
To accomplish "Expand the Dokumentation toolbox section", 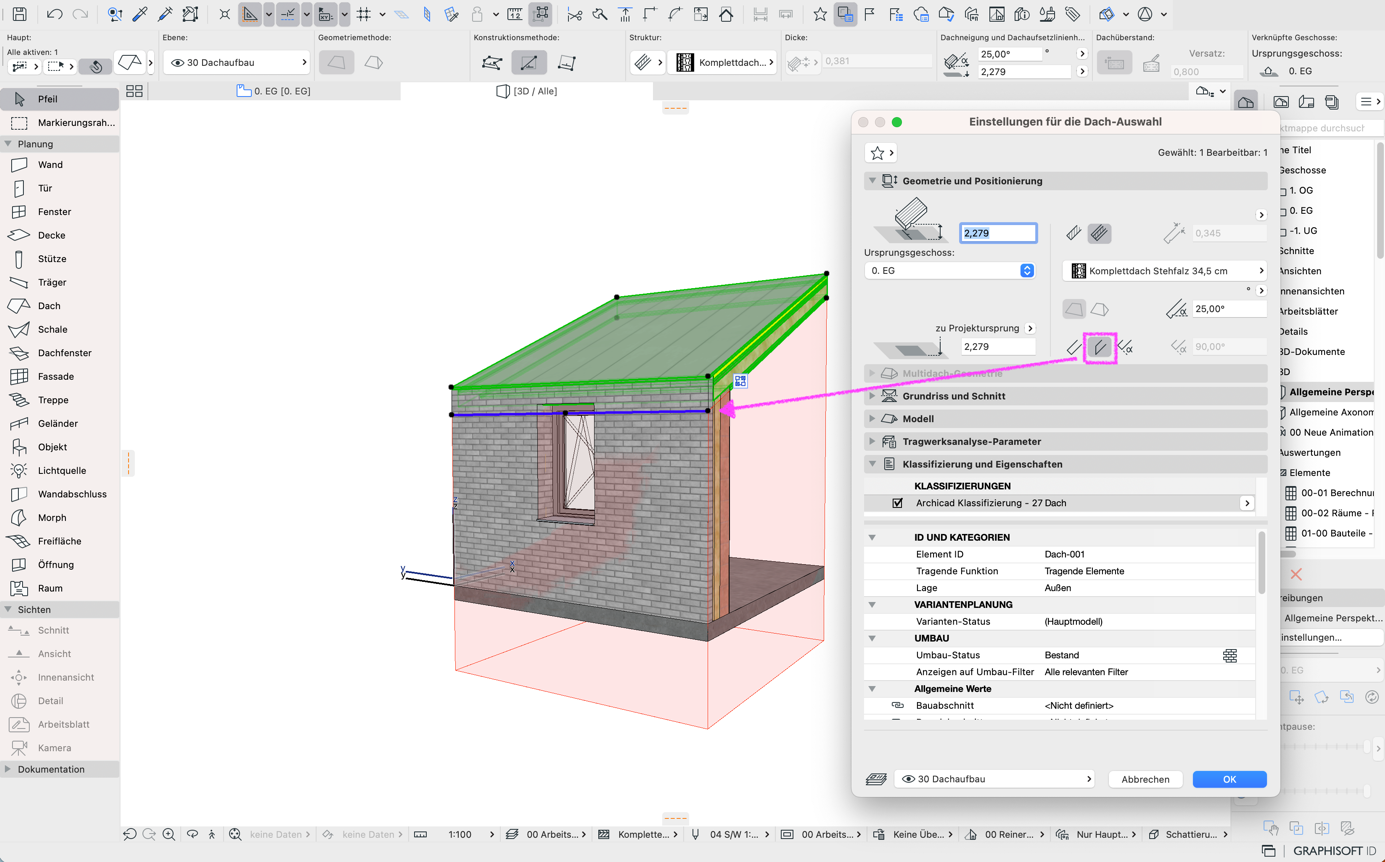I will point(8,769).
